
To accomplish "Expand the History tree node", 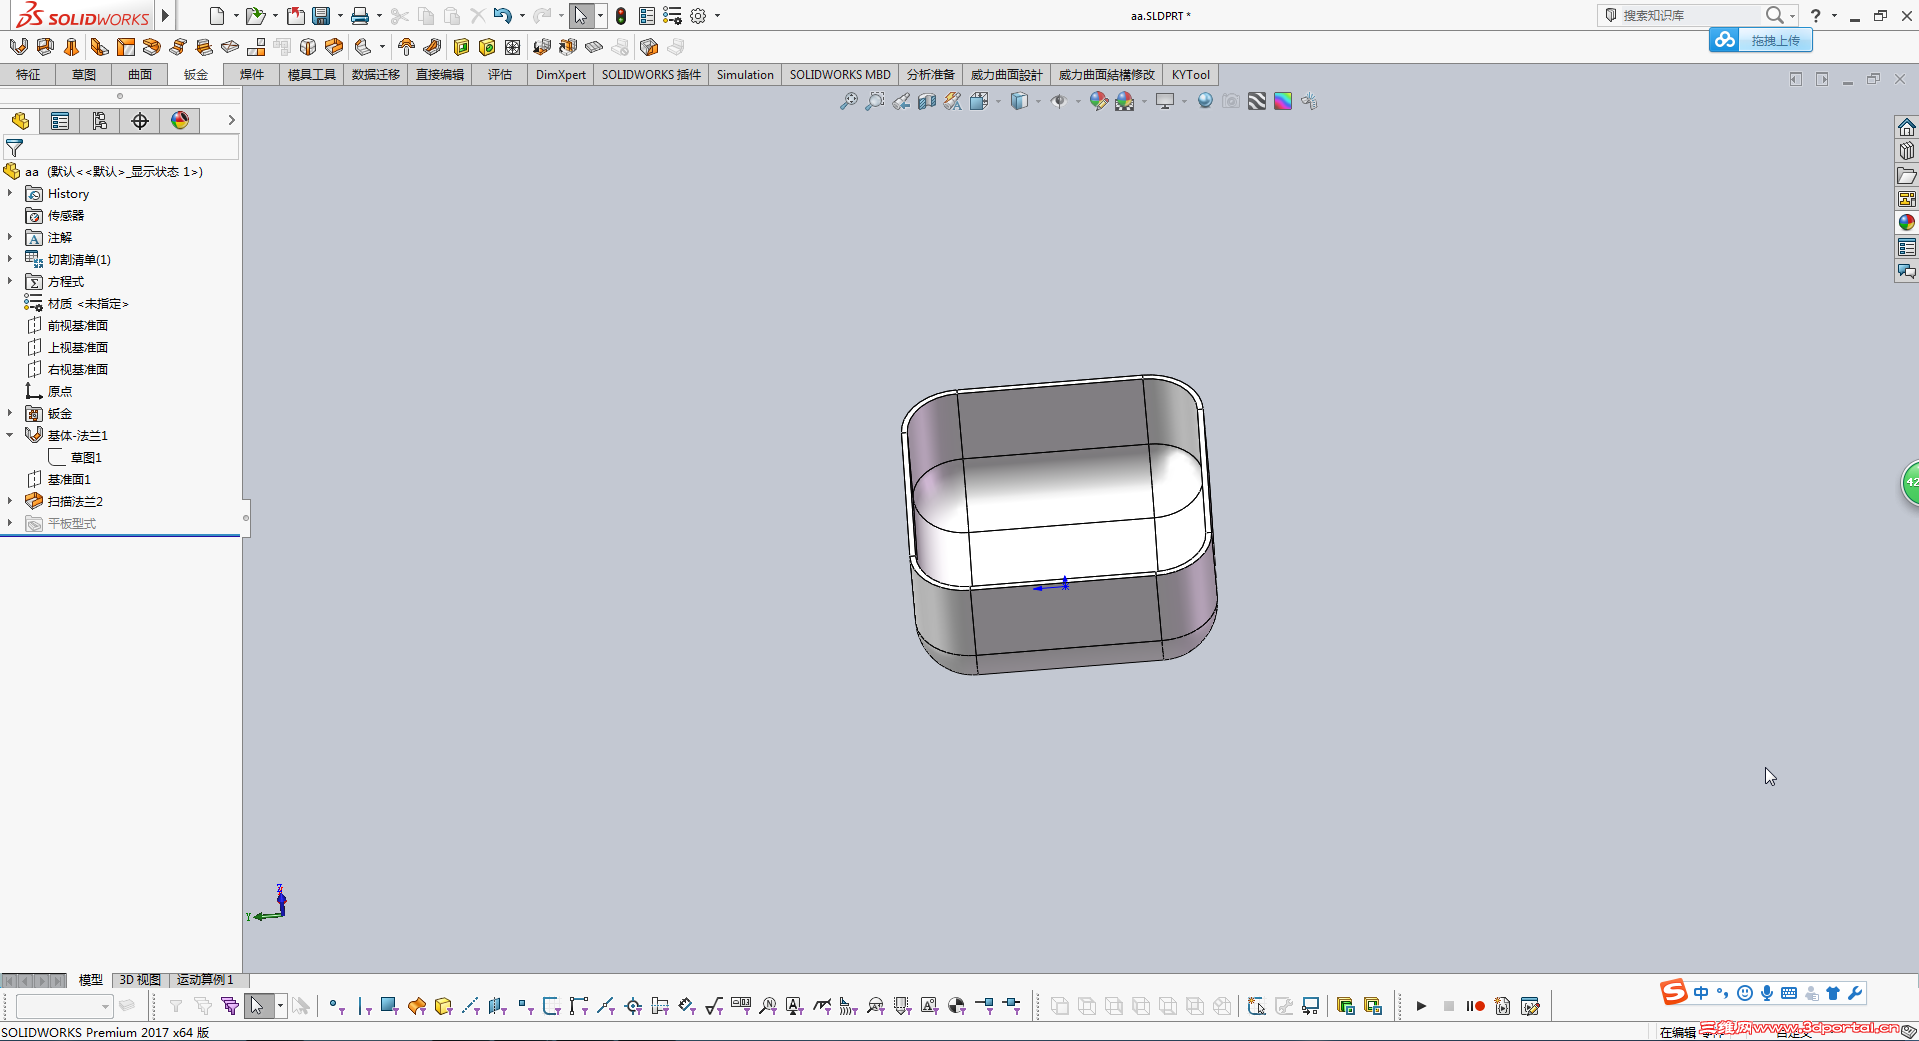I will [10, 193].
